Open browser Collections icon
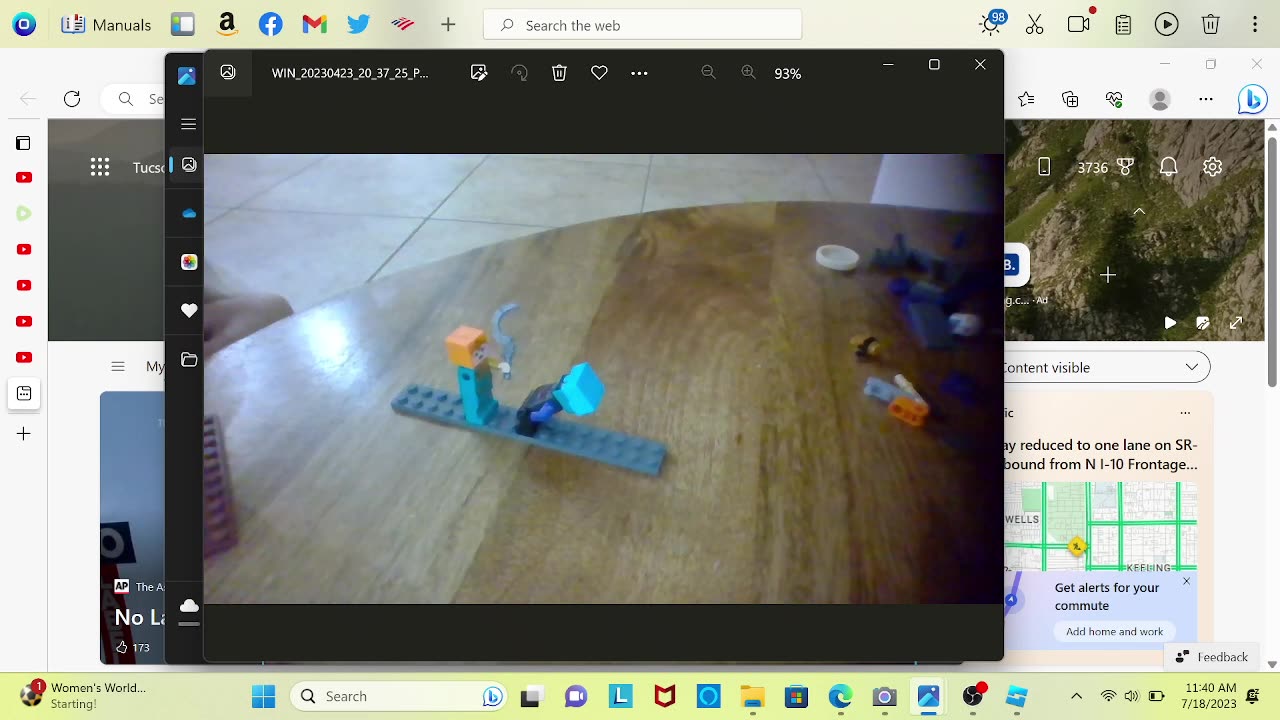 1070,99
